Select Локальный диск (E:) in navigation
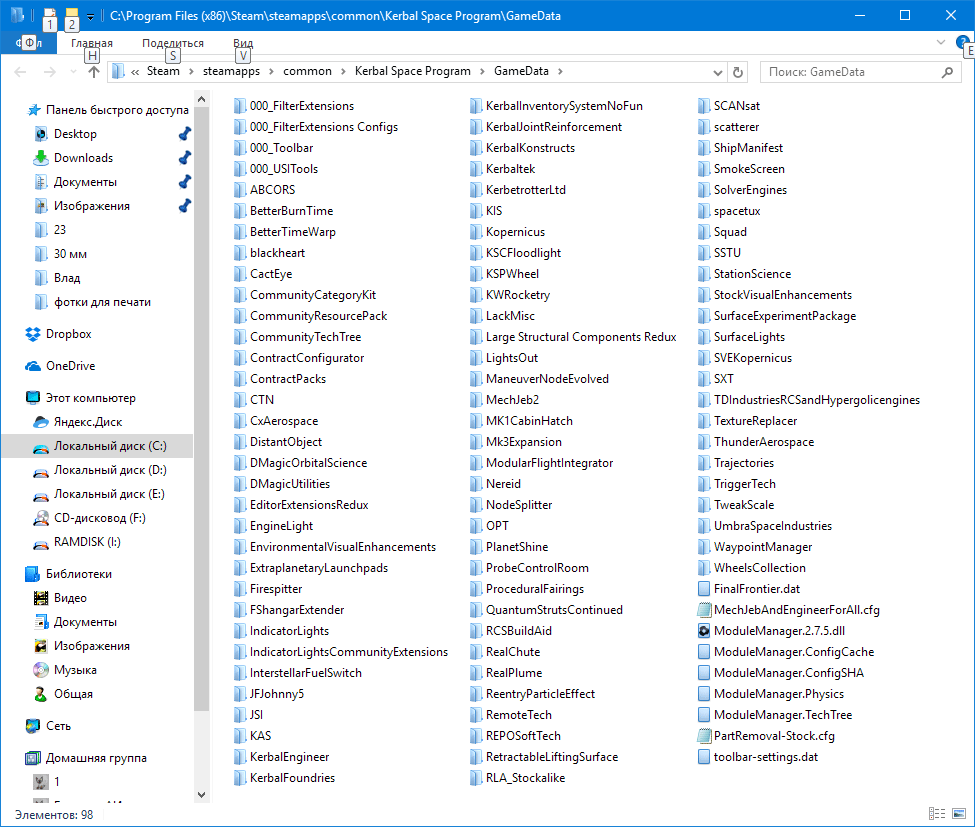The height and width of the screenshot is (827, 975). point(109,494)
